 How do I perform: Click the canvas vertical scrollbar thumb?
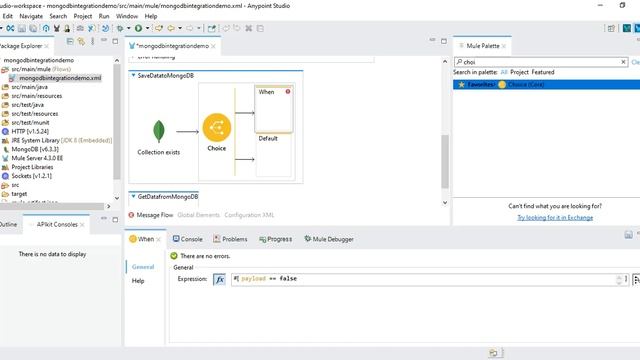445,162
